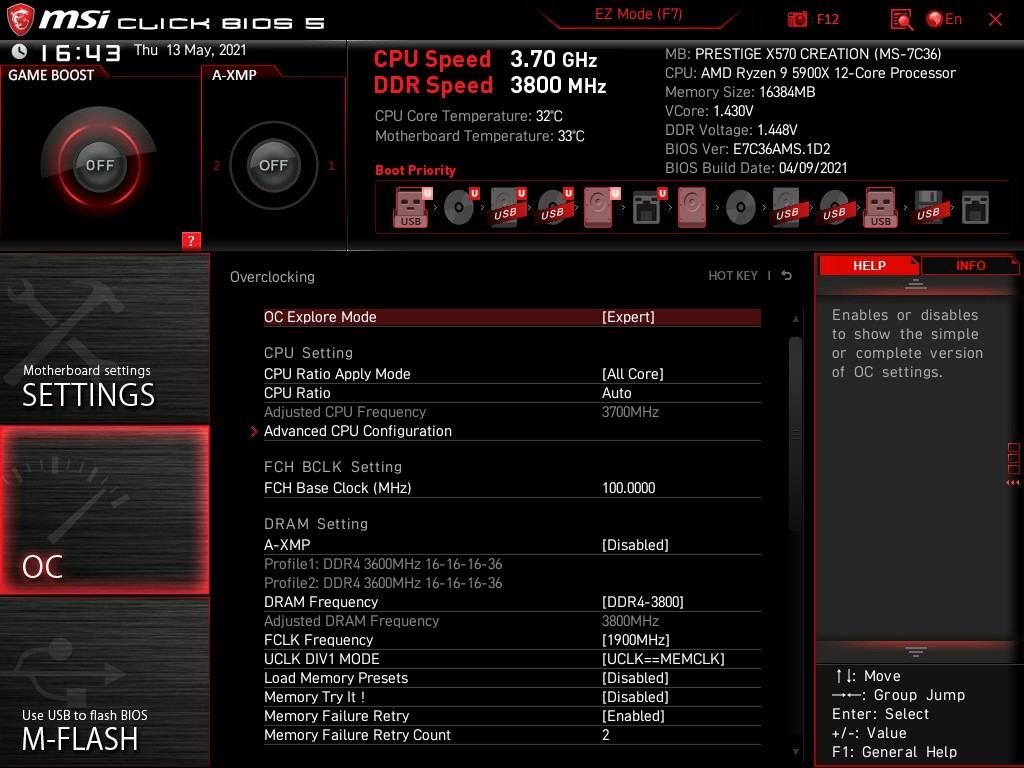Expand Advanced CPU Configuration submenu
The width and height of the screenshot is (1024, 768).
click(512, 431)
